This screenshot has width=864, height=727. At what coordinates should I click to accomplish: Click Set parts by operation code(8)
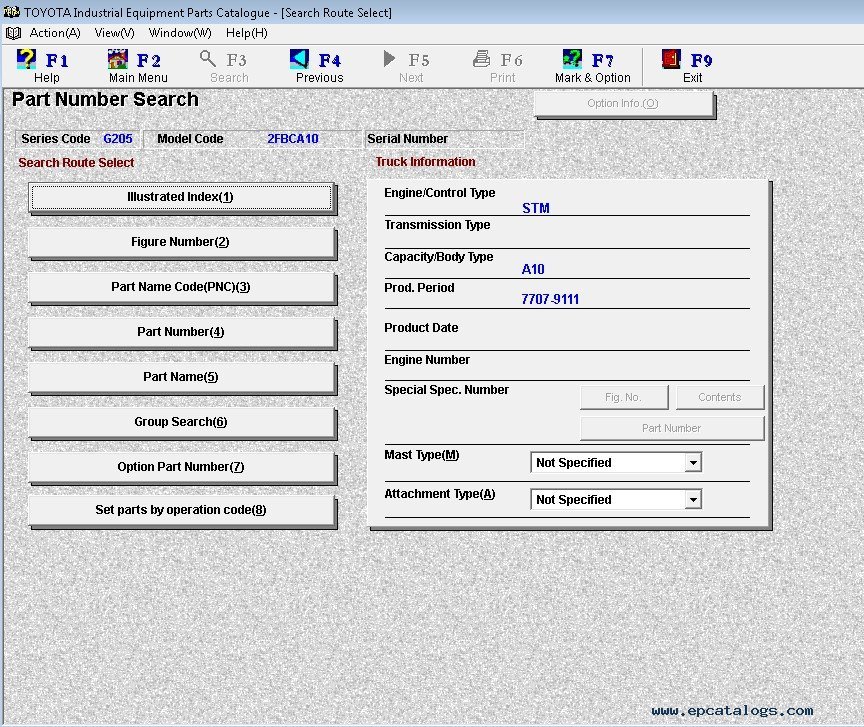pyautogui.click(x=181, y=510)
